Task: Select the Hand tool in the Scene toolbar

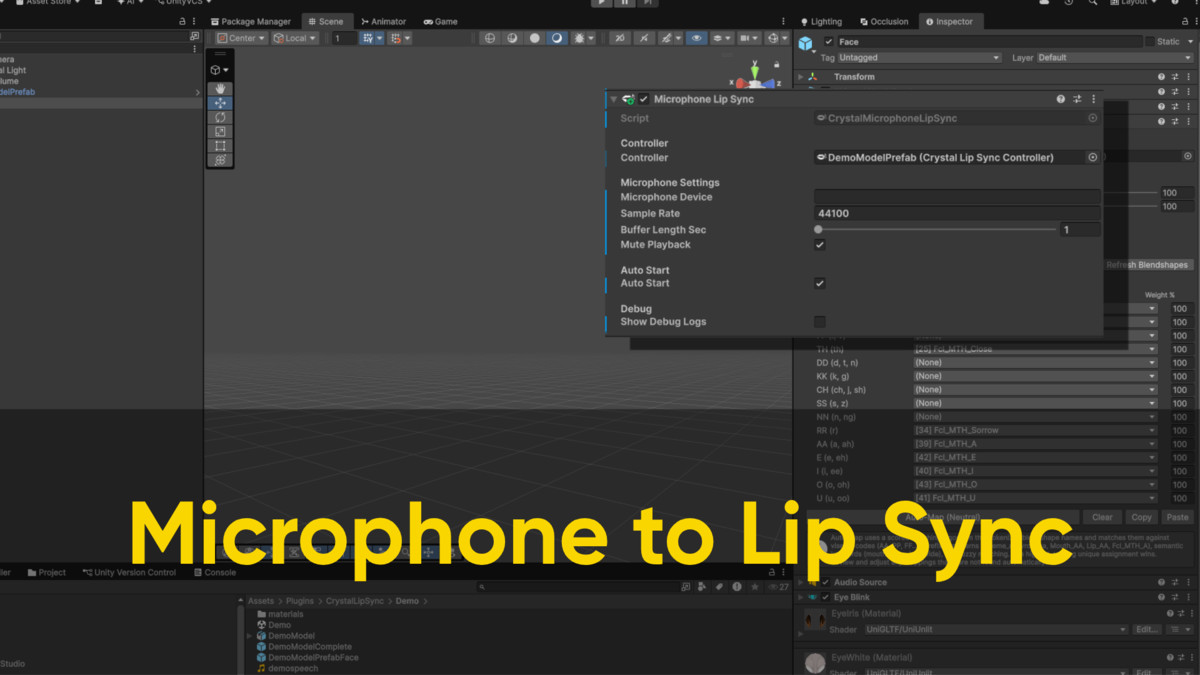Action: tap(221, 87)
